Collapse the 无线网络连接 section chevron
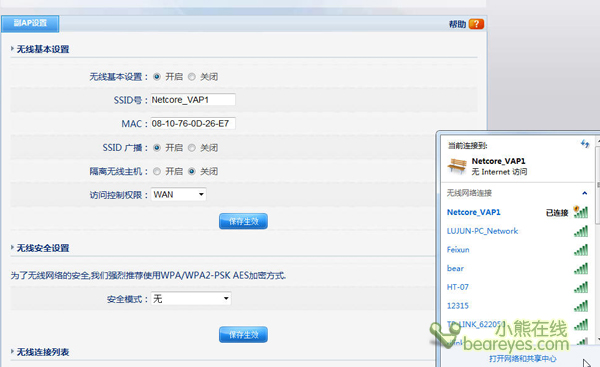 (x=584, y=193)
